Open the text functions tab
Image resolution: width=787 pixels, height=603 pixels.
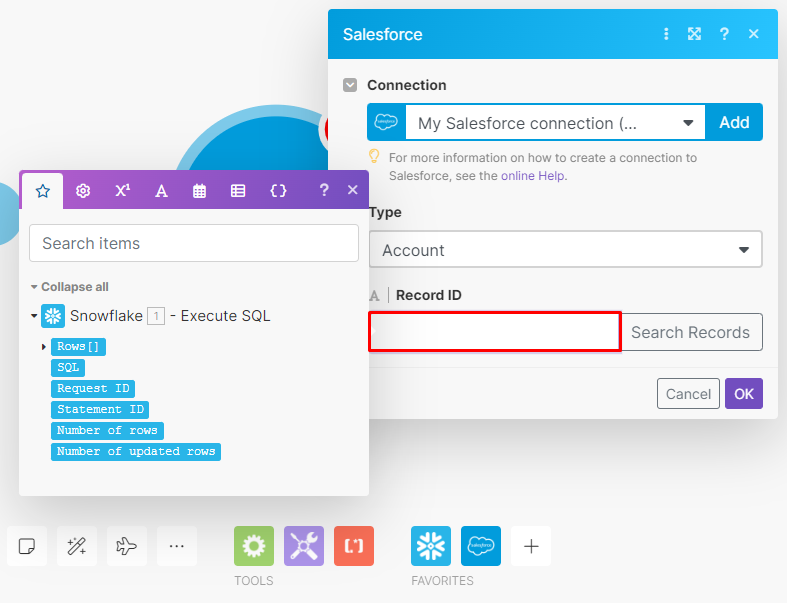[161, 191]
